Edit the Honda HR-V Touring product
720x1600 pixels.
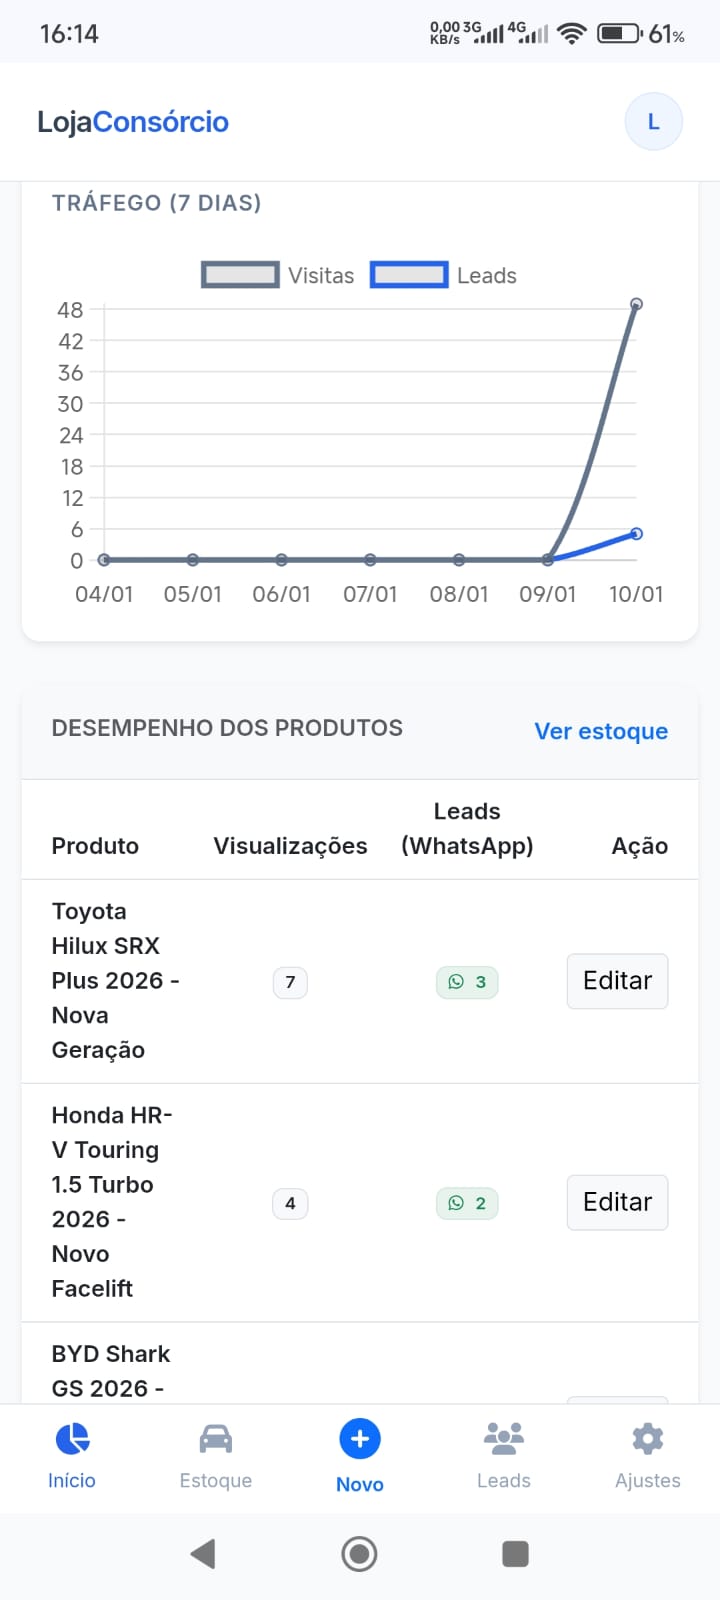pyautogui.click(x=617, y=1202)
